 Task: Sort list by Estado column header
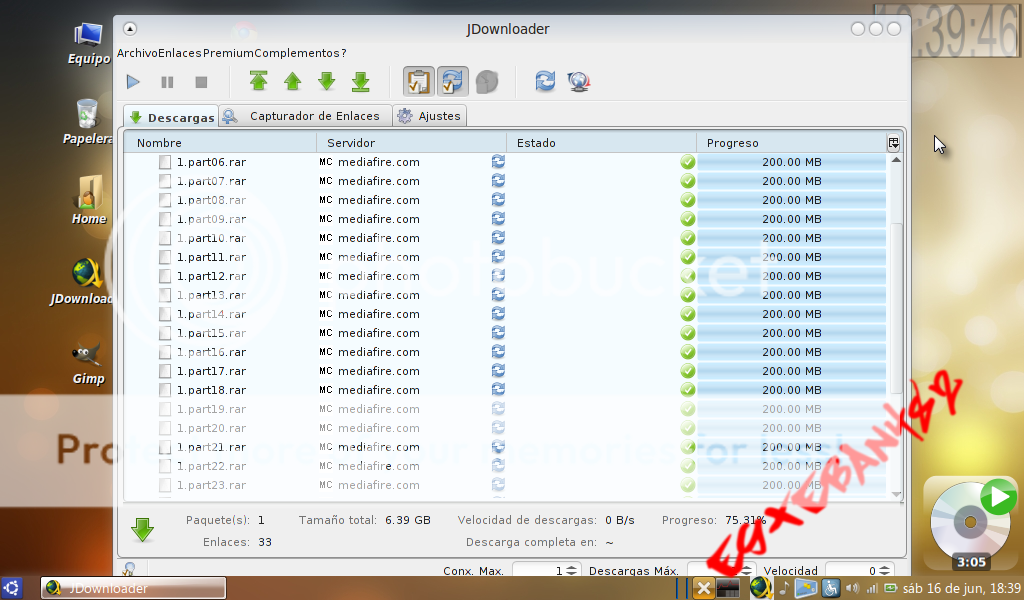coord(601,143)
